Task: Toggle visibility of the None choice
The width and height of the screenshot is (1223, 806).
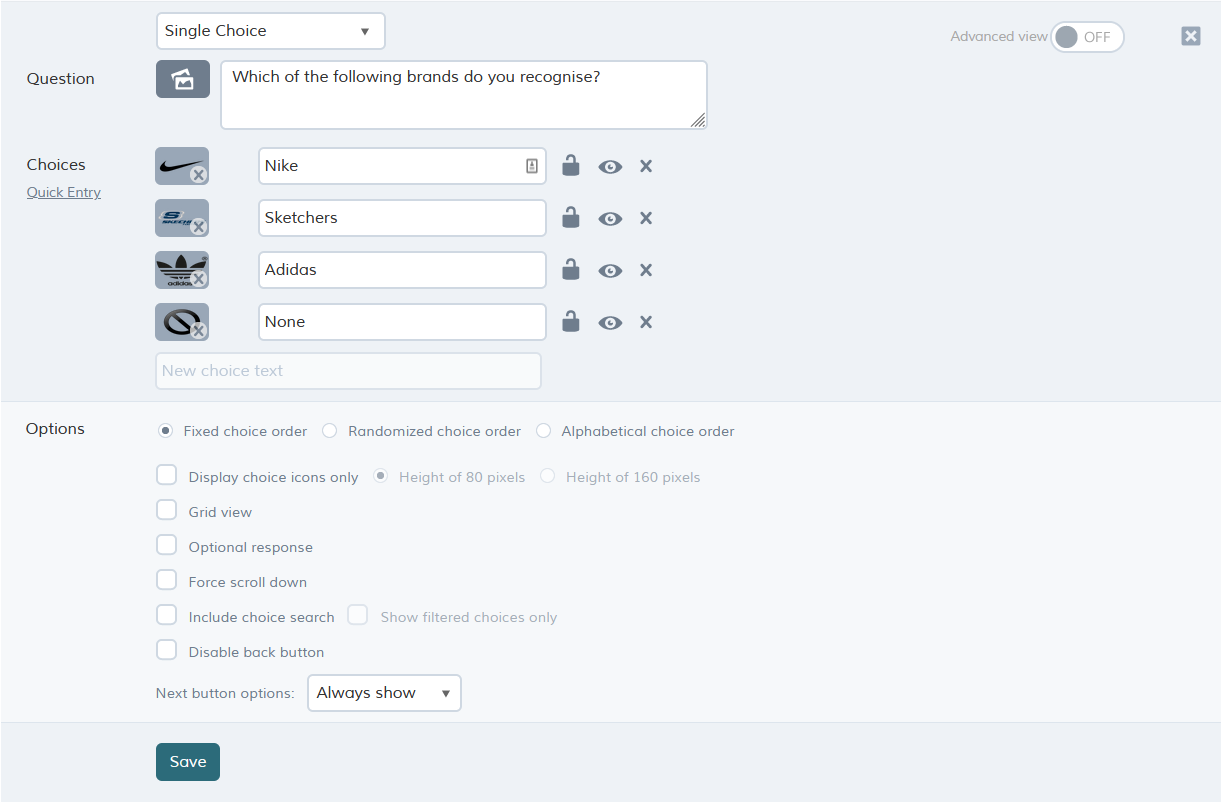Action: click(x=610, y=323)
